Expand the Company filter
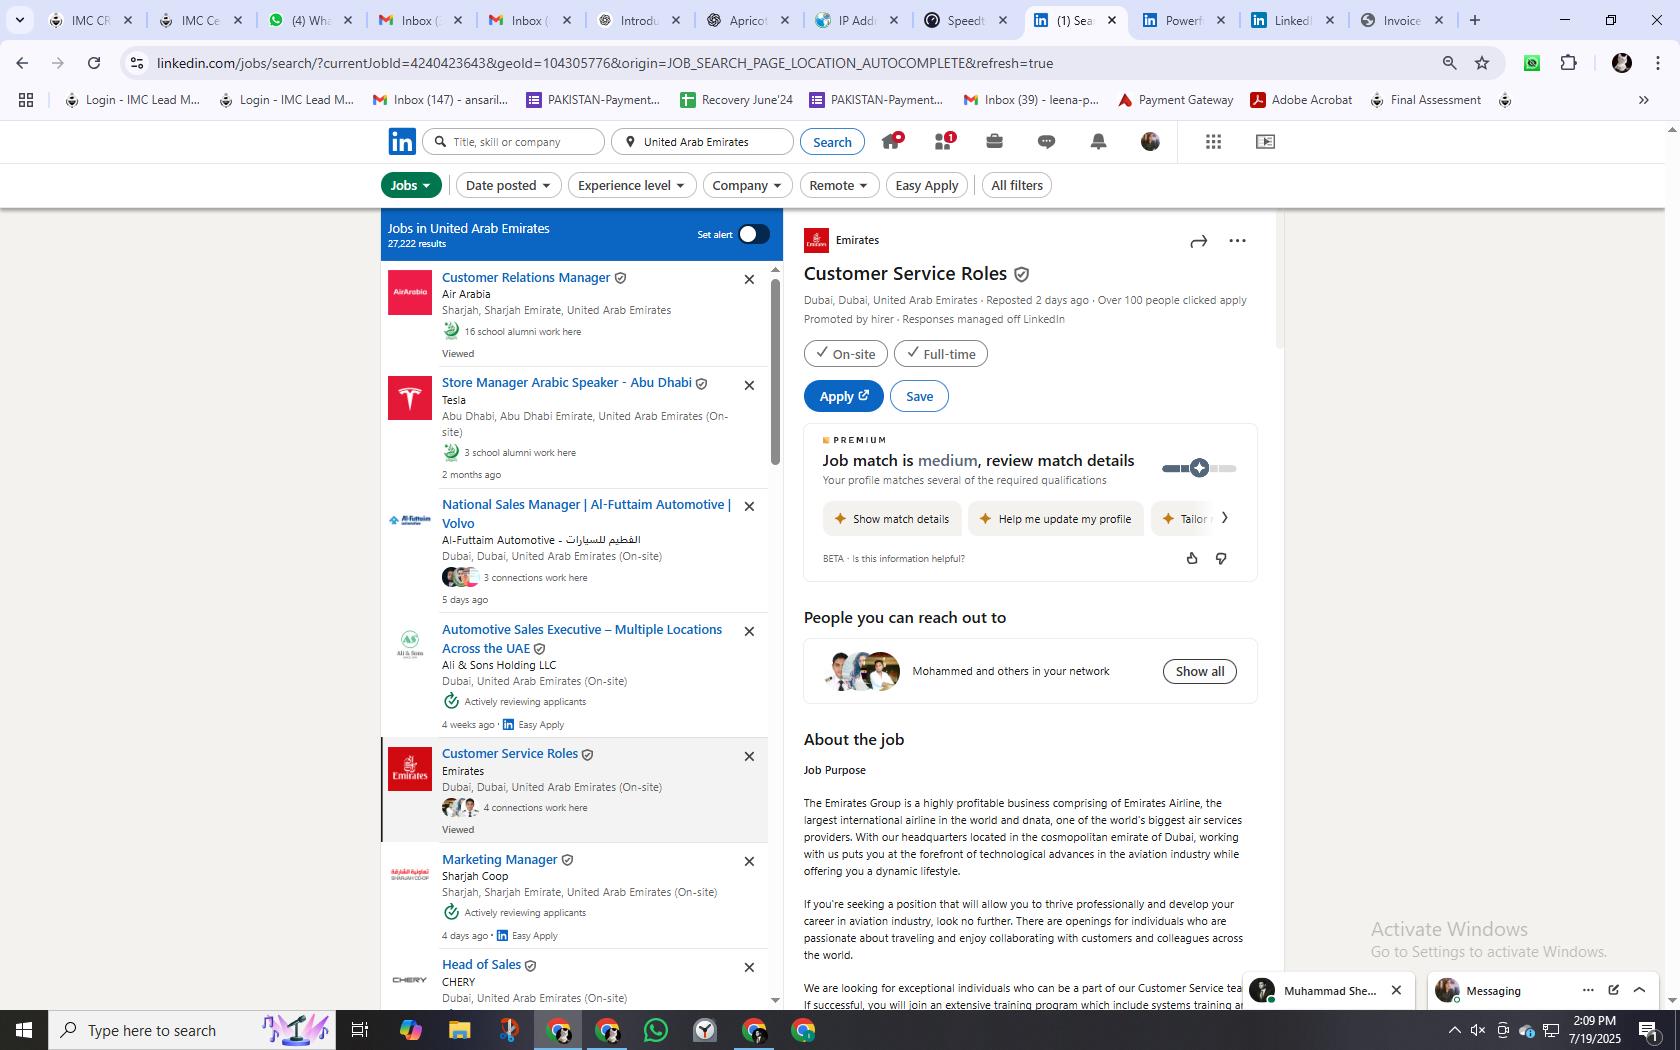Image resolution: width=1680 pixels, height=1050 pixels. coord(747,185)
